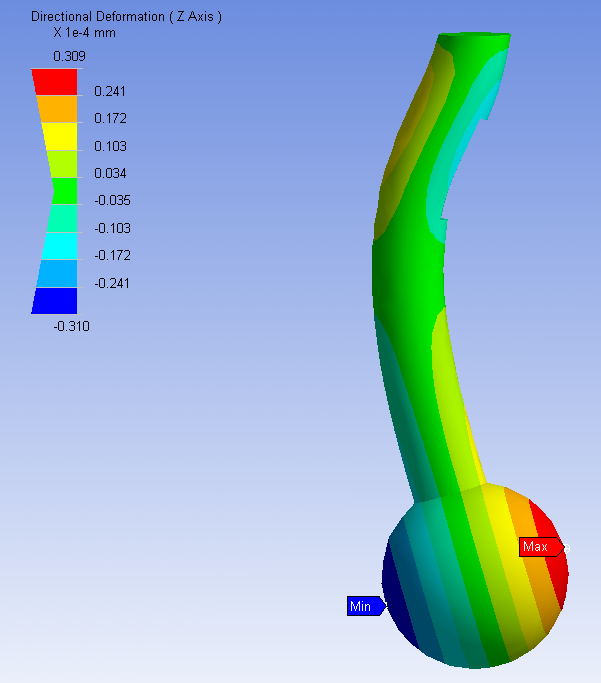Click the red Max probe label
Viewport: 601px width, 683px height.
click(541, 547)
